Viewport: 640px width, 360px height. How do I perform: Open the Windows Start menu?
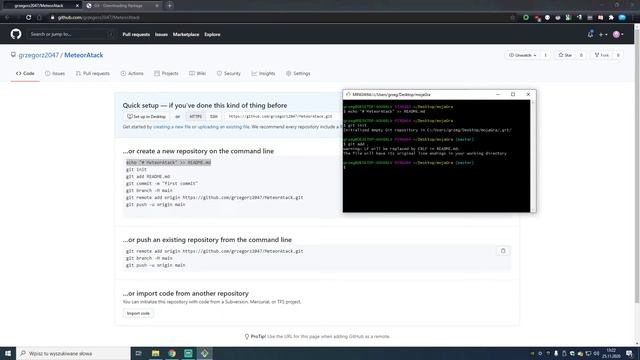[x=8, y=353]
